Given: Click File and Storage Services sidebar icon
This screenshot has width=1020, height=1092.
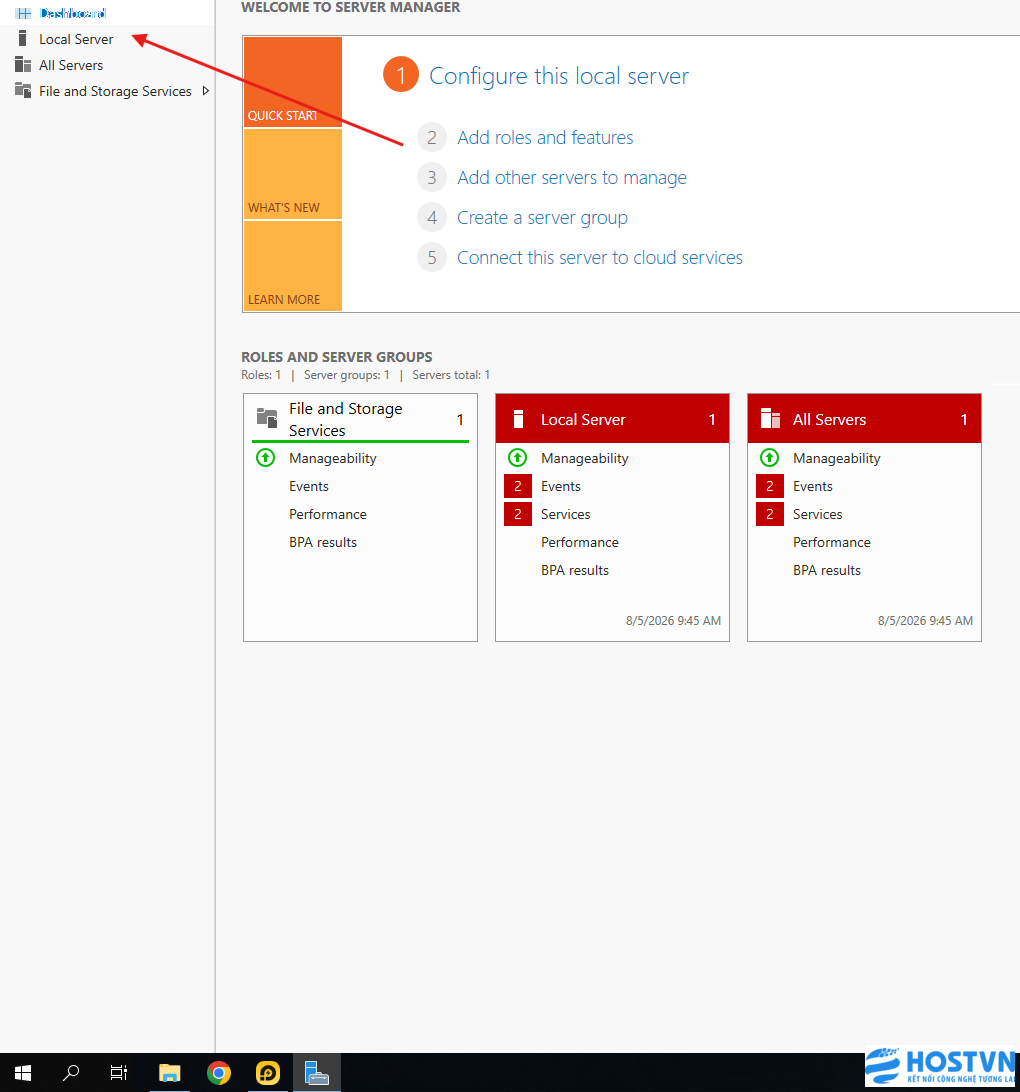Looking at the screenshot, I should point(23,91).
